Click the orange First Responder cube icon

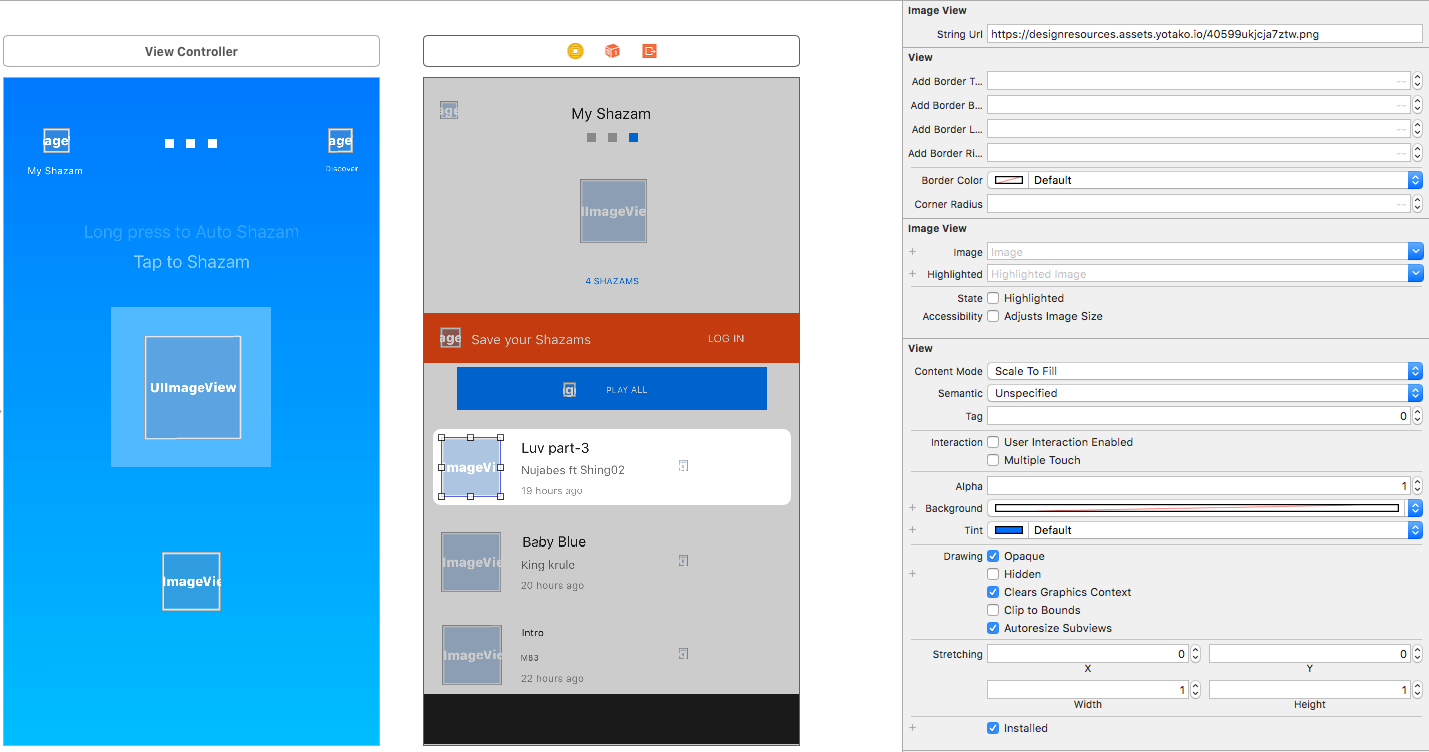612,51
